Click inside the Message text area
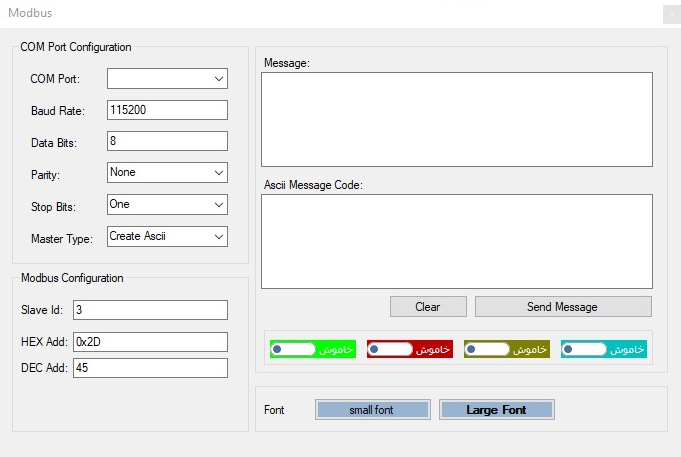This screenshot has height=457, width=681. [457, 119]
